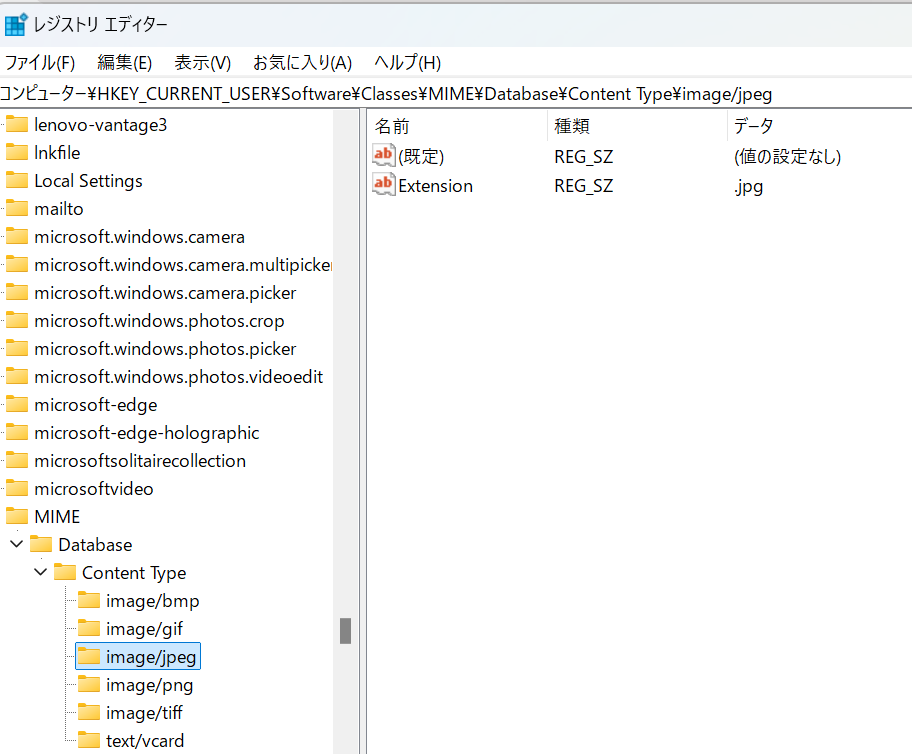
Task: Select the microsoft-edge folder icon
Action: [17, 404]
